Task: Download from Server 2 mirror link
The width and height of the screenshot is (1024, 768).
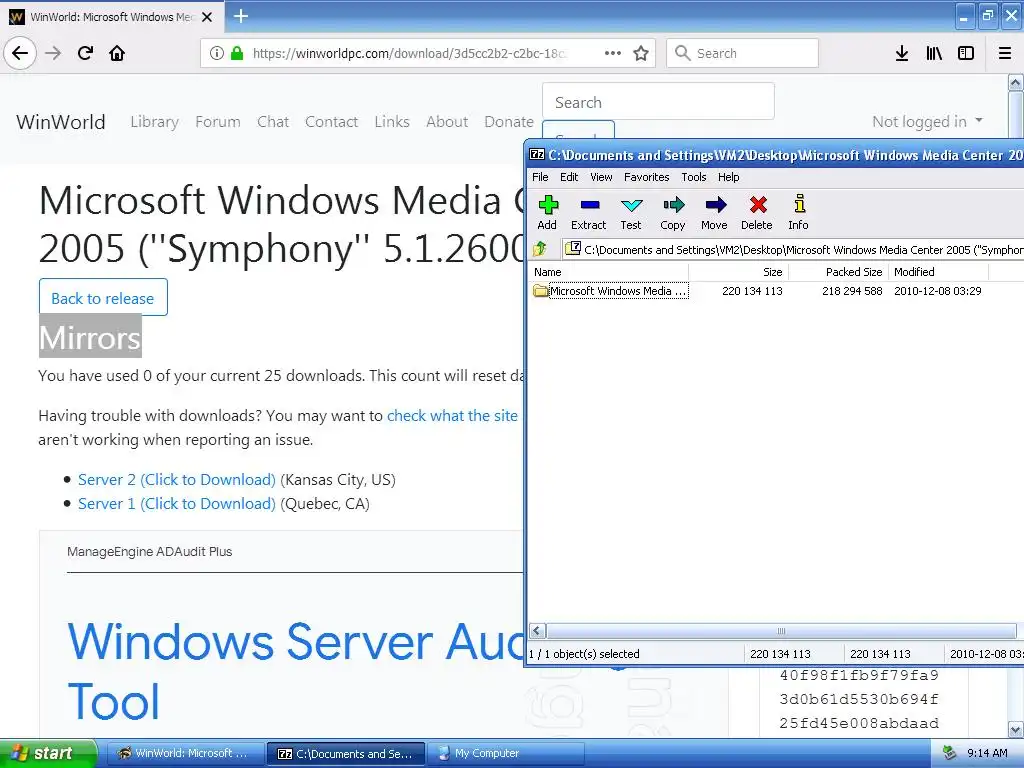Action: tap(177, 479)
